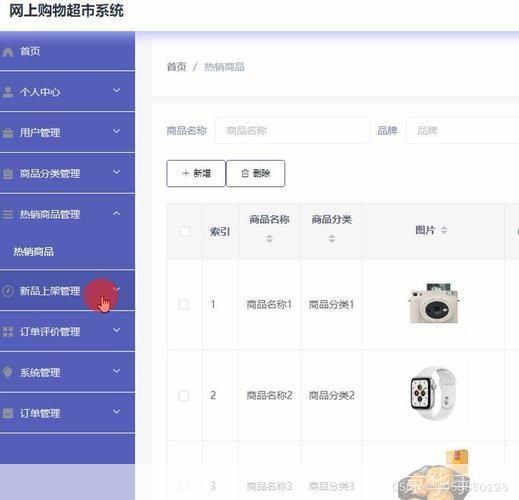Click the briefcase icon beside 用户管理
The image size is (519, 500).
[8, 133]
